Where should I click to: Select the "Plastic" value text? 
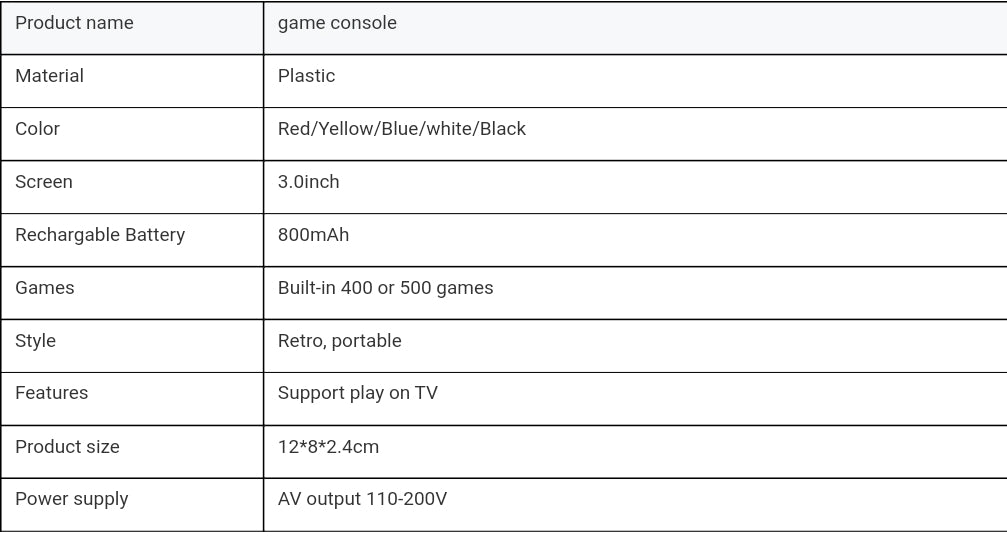pyautogui.click(x=306, y=76)
